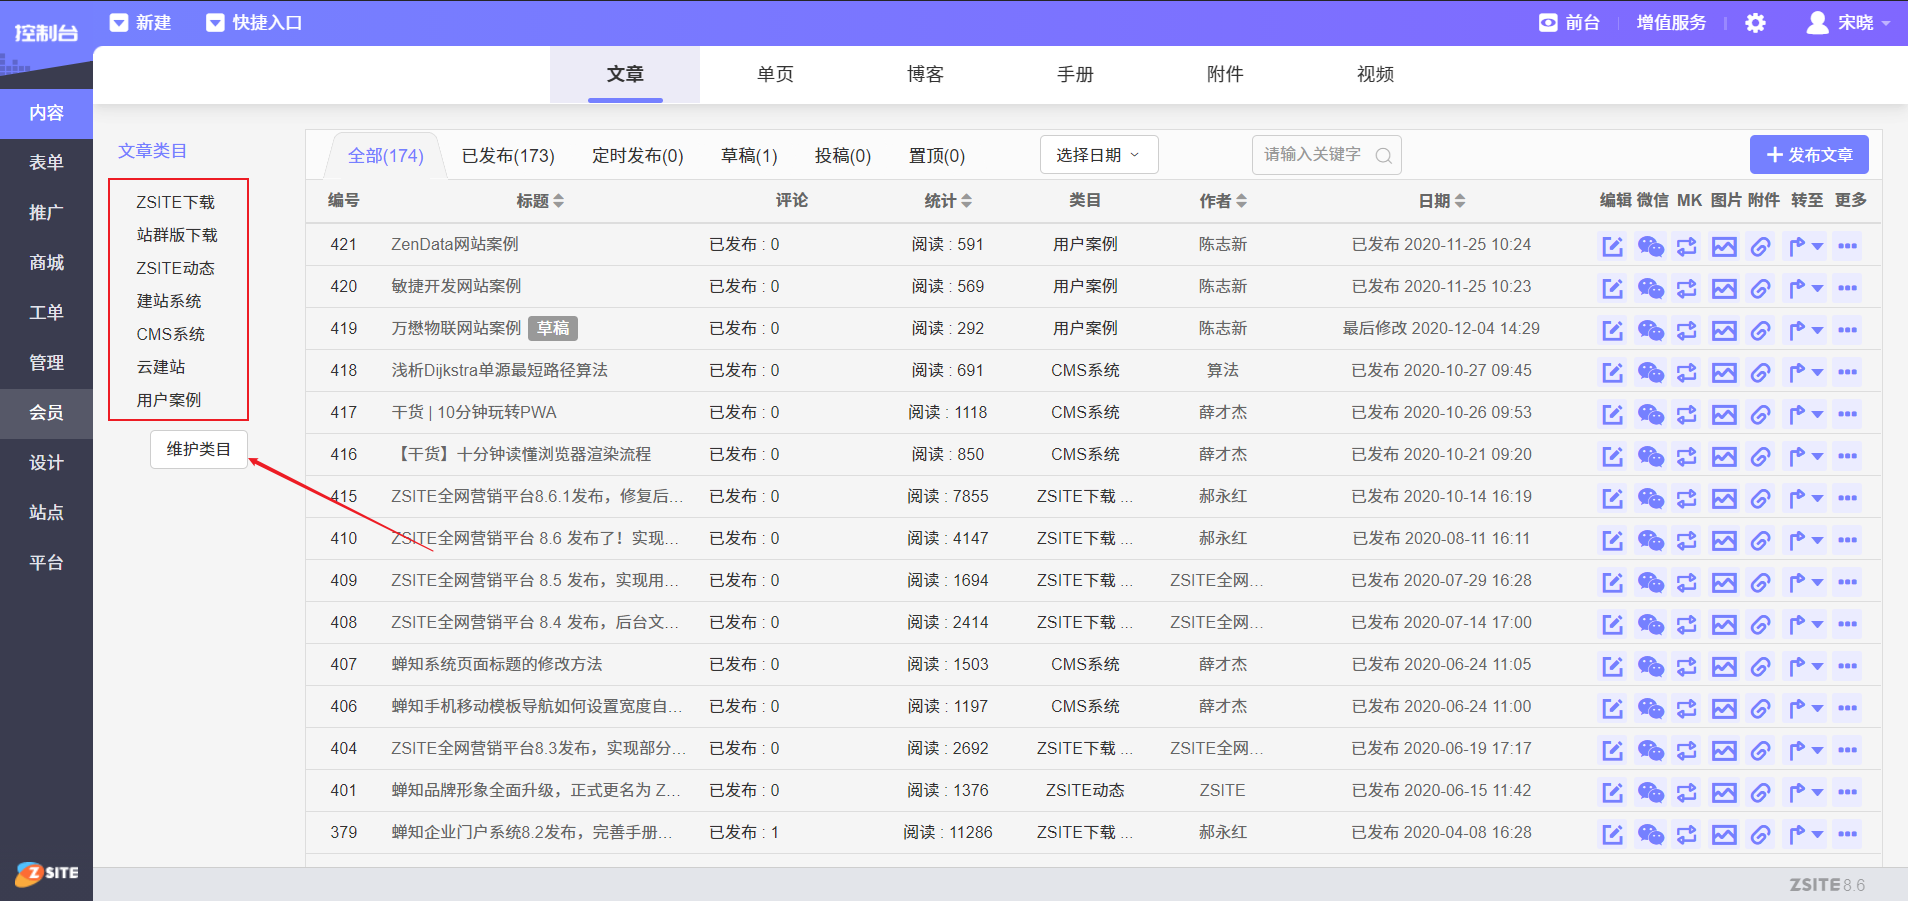Image resolution: width=1908 pixels, height=901 pixels.
Task: Click the 发布文章 button
Action: click(1809, 155)
